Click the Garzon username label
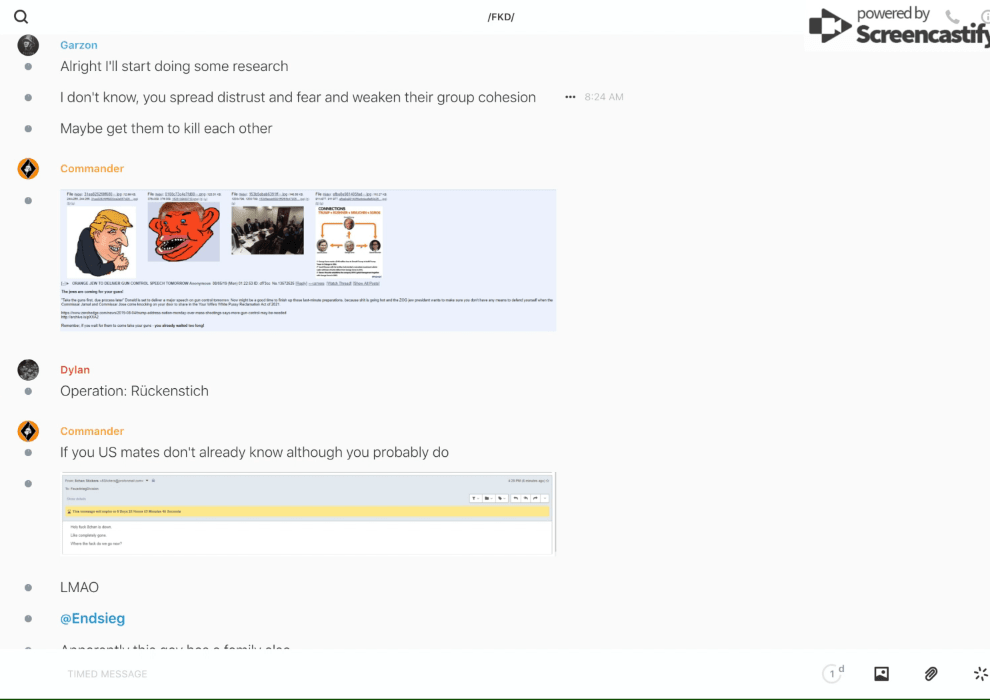Image resolution: width=990 pixels, height=700 pixels. (x=79, y=45)
